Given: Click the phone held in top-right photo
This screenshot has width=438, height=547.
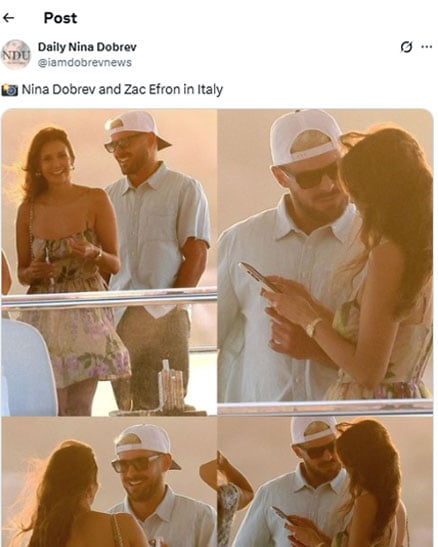Looking at the screenshot, I should 258,278.
